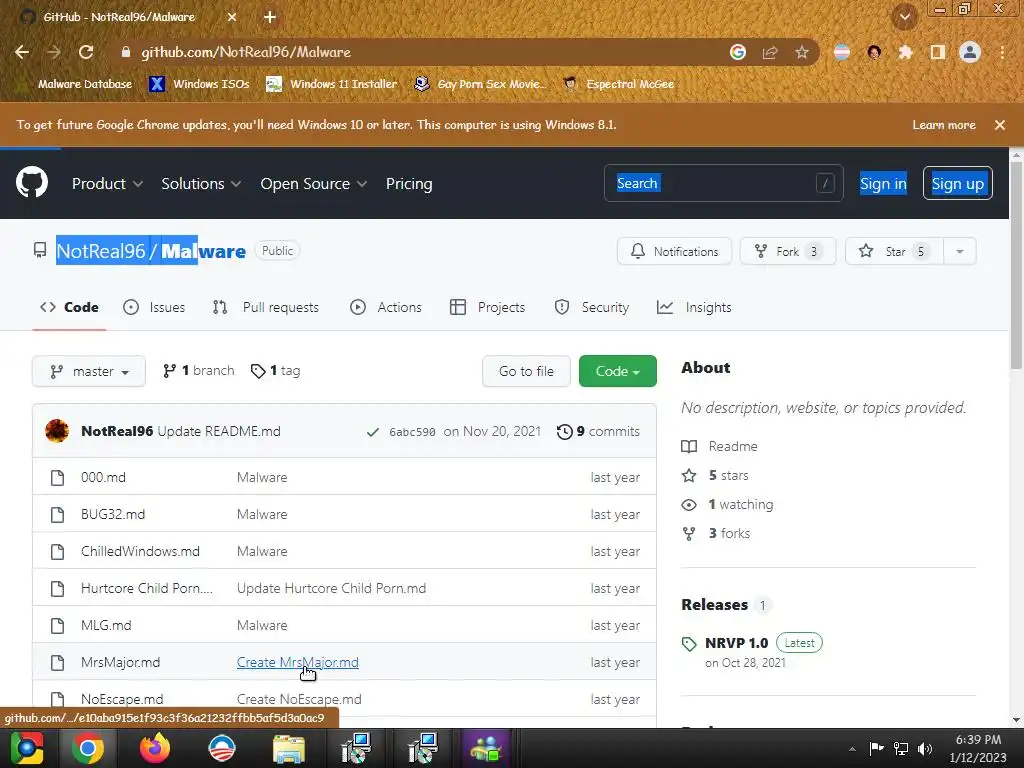Switch to the Issues tab
Image resolution: width=1024 pixels, height=768 pixels.
pyautogui.click(x=154, y=308)
